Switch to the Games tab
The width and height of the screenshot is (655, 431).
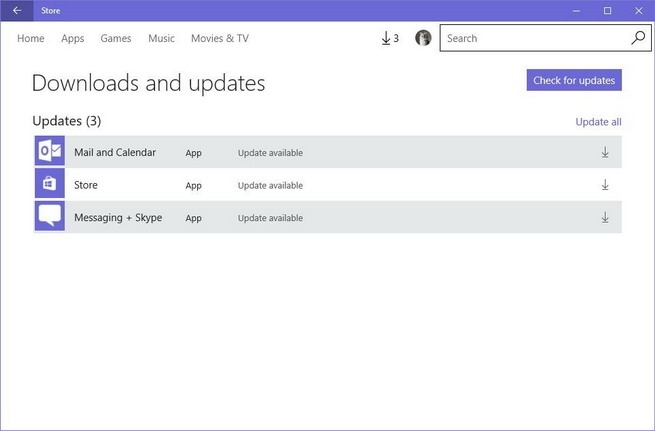point(116,38)
